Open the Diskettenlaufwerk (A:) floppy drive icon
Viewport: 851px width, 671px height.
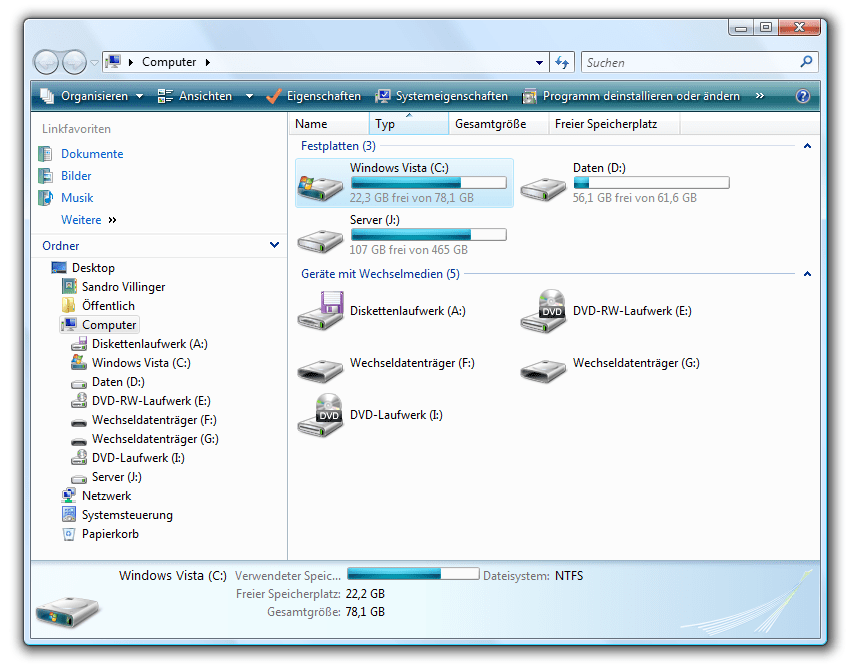coord(321,311)
